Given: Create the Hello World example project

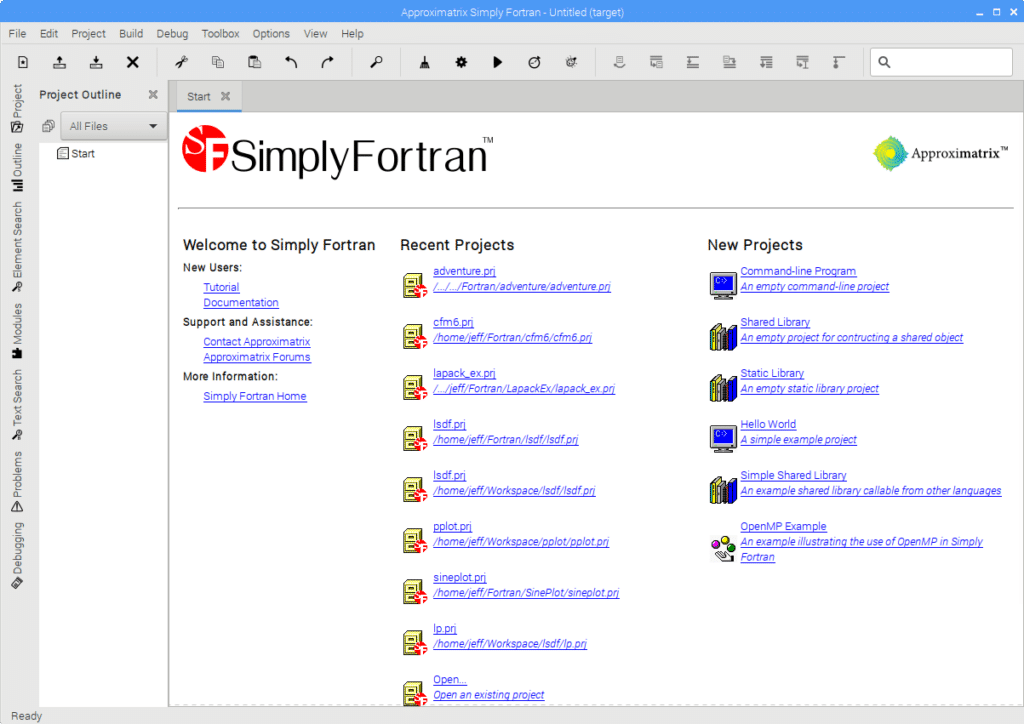Looking at the screenshot, I should [x=768, y=424].
